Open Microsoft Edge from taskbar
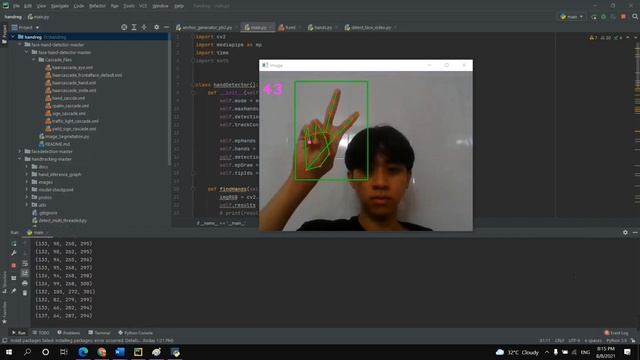The width and height of the screenshot is (640, 360). pos(83,352)
